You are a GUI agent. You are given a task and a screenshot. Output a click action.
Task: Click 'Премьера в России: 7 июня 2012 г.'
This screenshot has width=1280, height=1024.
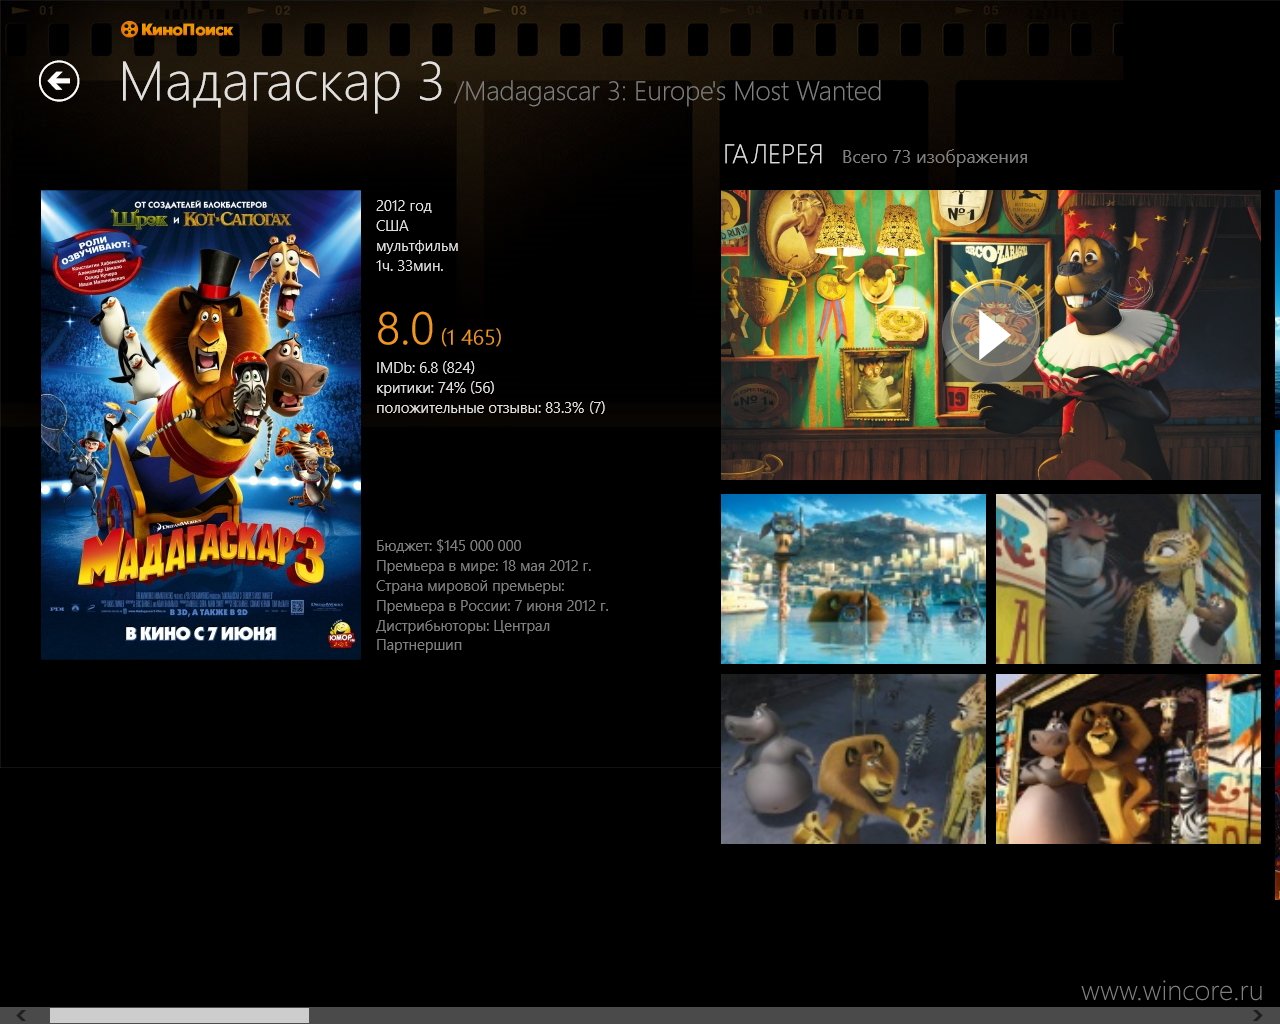[x=492, y=606]
